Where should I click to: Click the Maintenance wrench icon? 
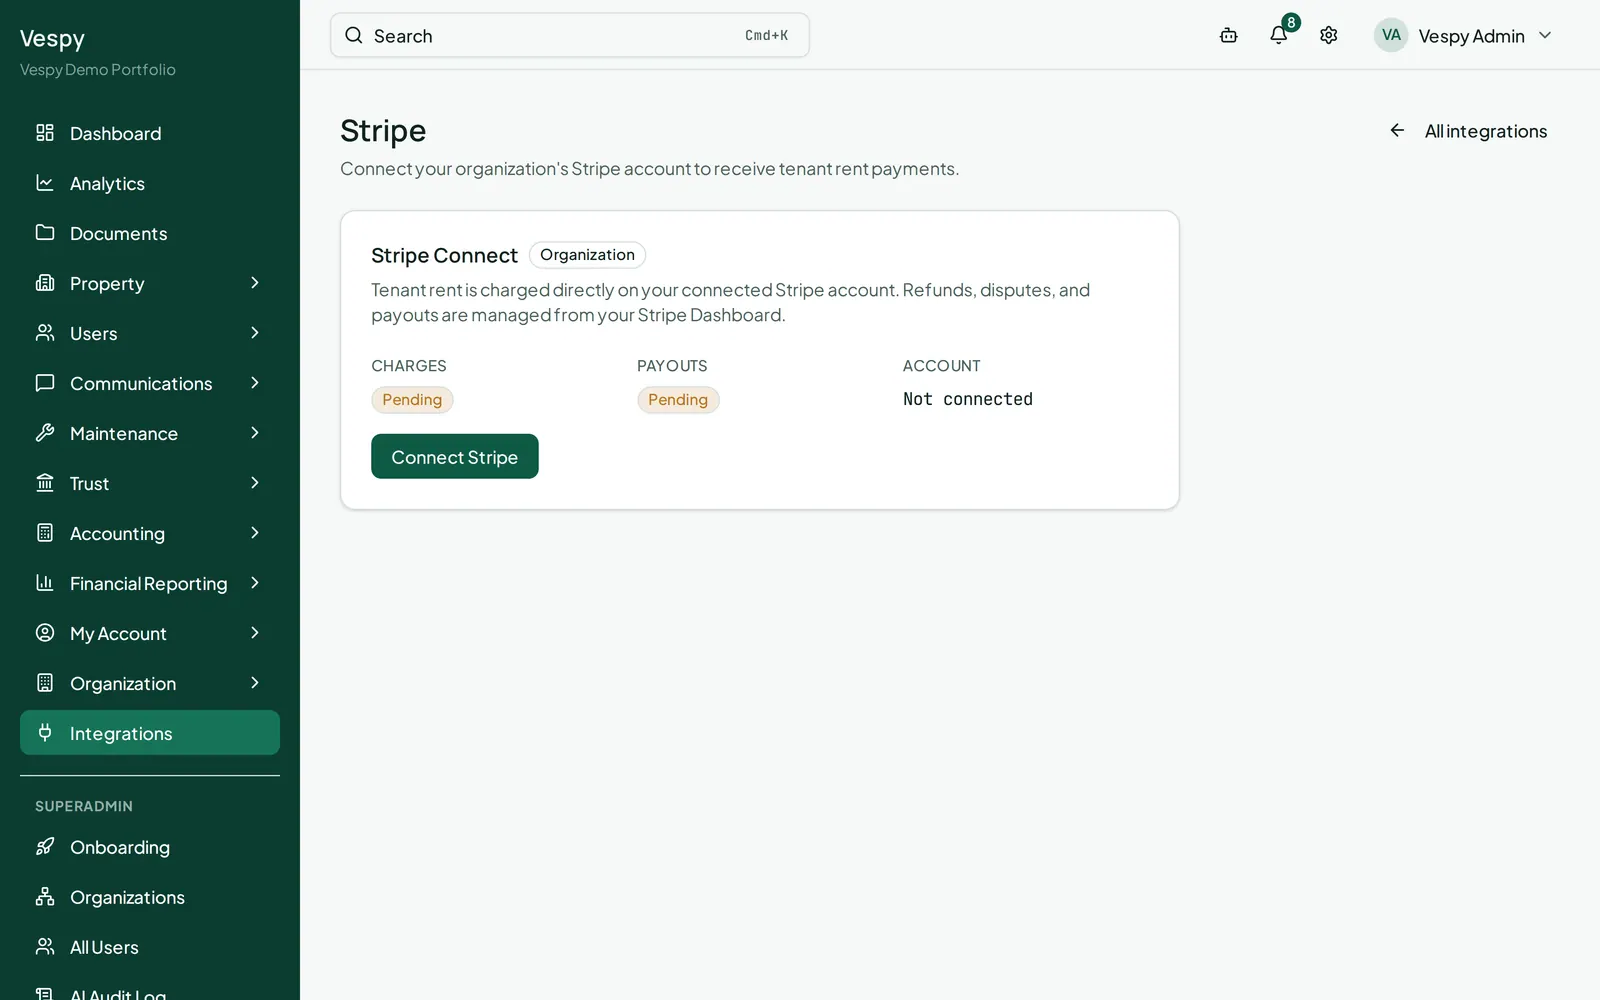(45, 433)
